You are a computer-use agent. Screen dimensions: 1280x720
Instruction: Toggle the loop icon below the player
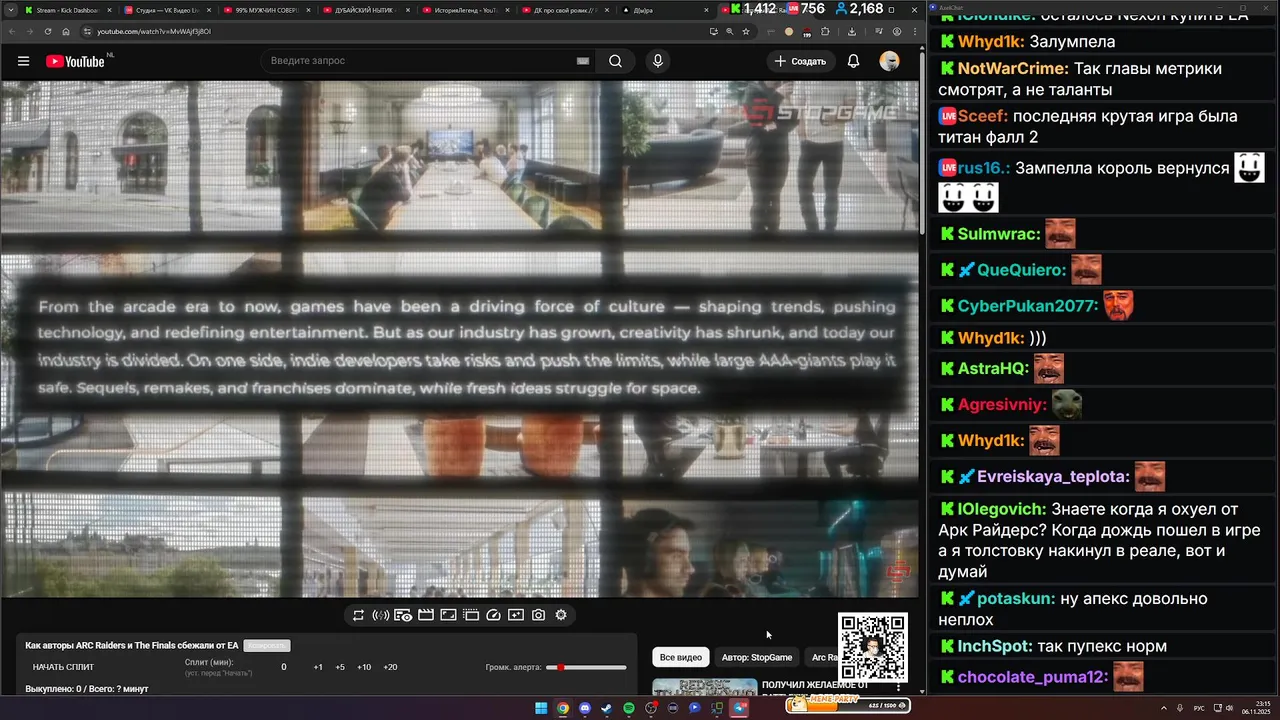tap(358, 615)
